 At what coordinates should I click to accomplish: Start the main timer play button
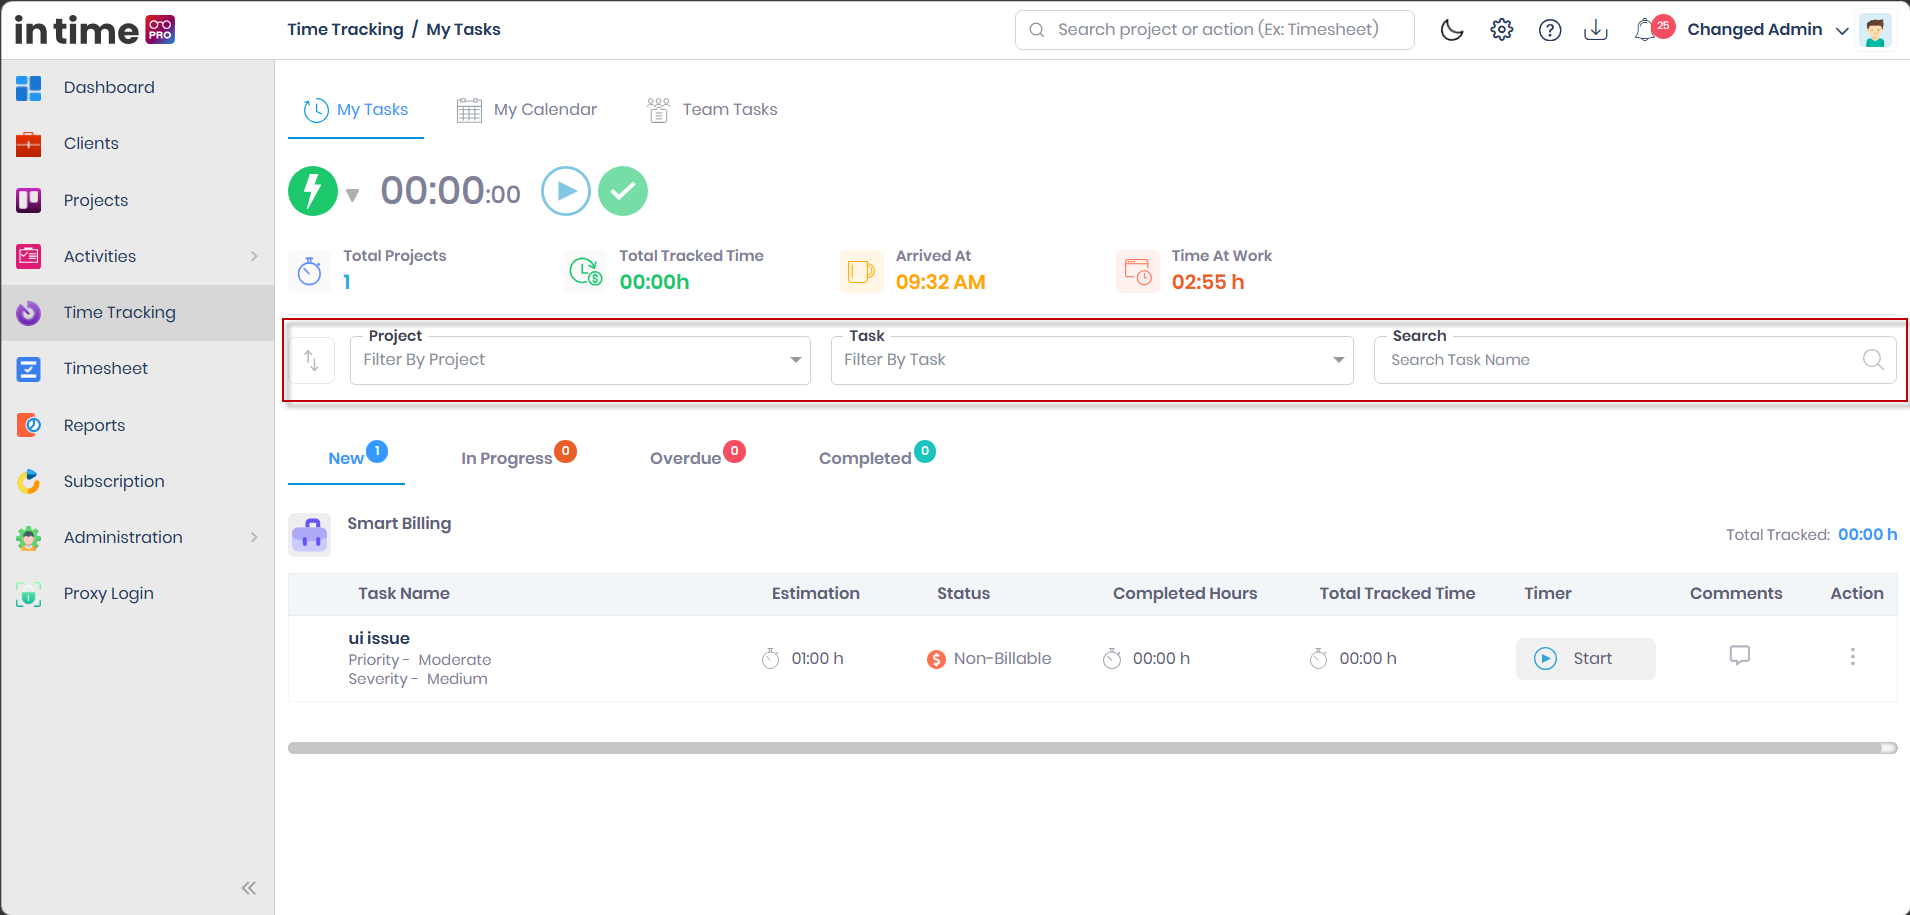(566, 191)
